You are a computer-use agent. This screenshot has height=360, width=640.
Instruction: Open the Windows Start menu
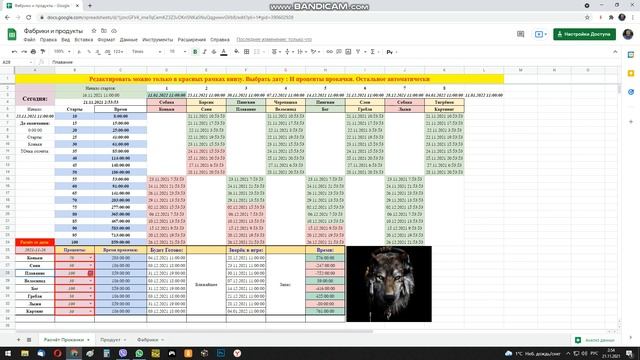click(x=8, y=353)
